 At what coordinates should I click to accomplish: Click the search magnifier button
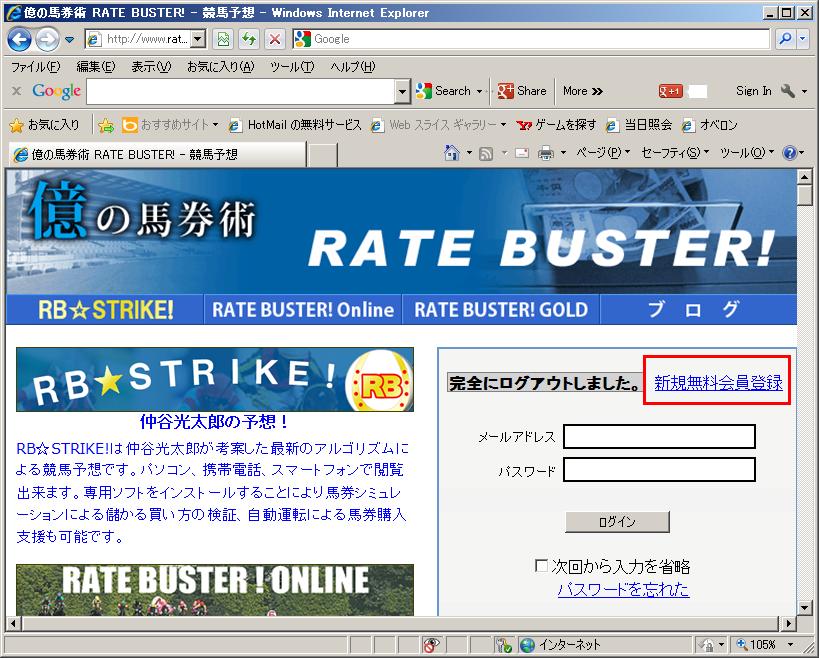pos(785,39)
